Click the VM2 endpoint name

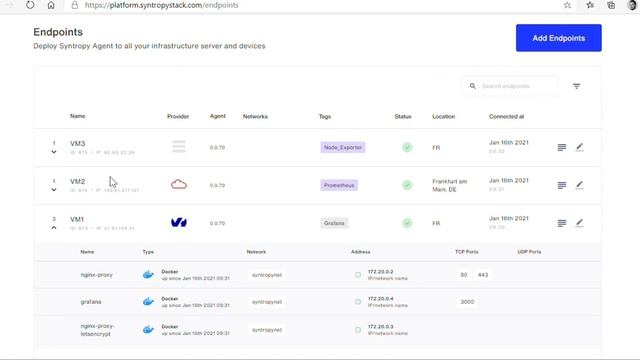(x=78, y=182)
